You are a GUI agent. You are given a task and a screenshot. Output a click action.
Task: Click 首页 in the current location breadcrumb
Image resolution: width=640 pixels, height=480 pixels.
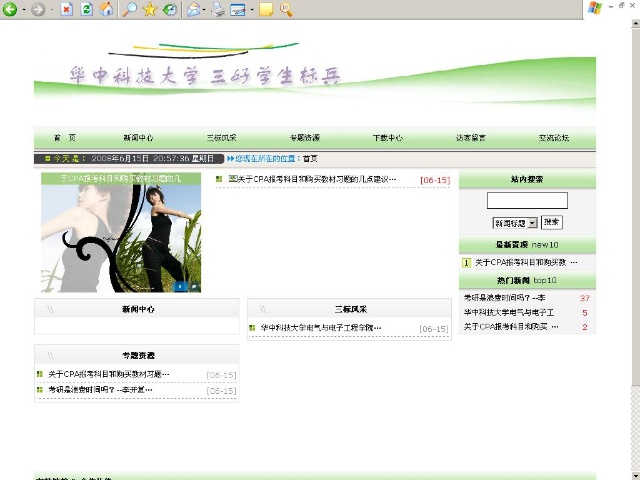click(x=310, y=159)
